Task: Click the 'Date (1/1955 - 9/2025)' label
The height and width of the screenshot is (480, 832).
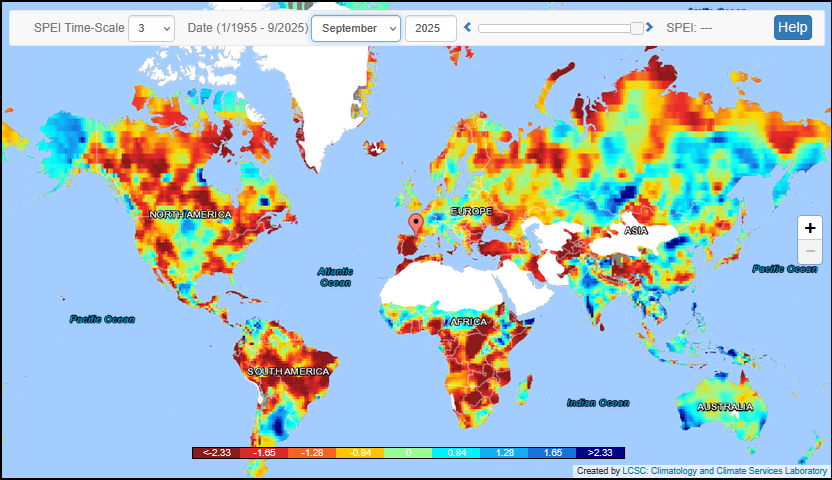Action: coord(248,28)
